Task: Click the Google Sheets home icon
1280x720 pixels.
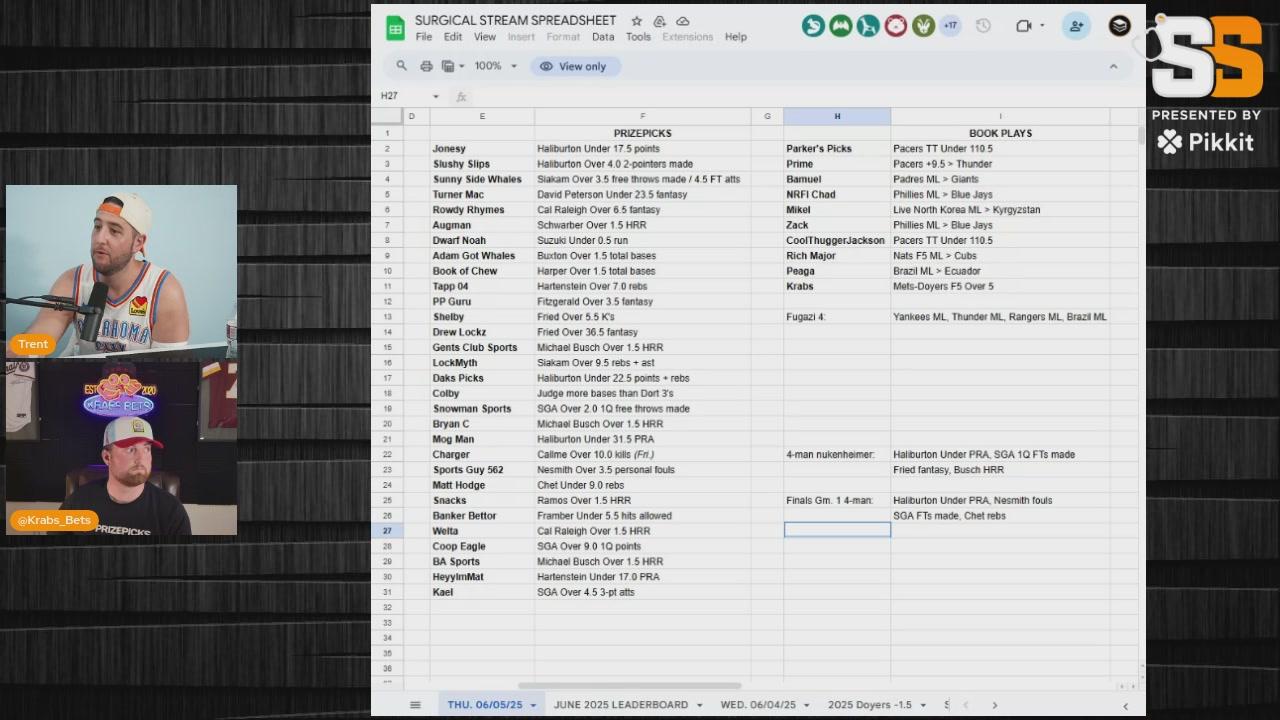Action: click(395, 28)
